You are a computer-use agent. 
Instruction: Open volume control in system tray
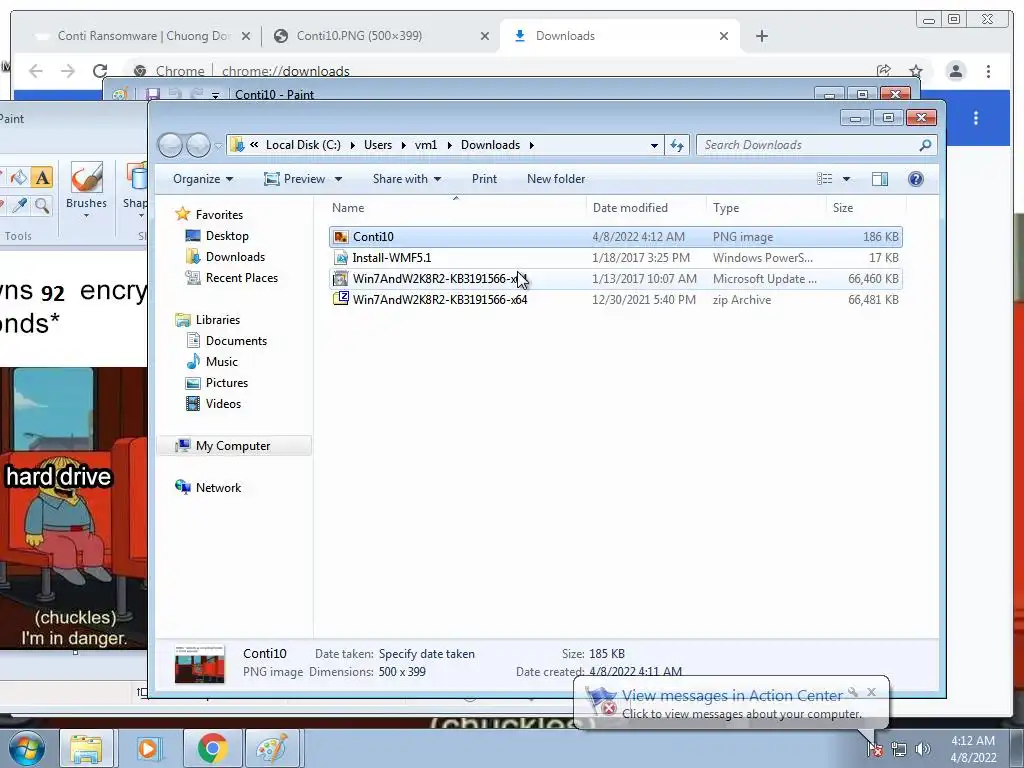coord(922,749)
